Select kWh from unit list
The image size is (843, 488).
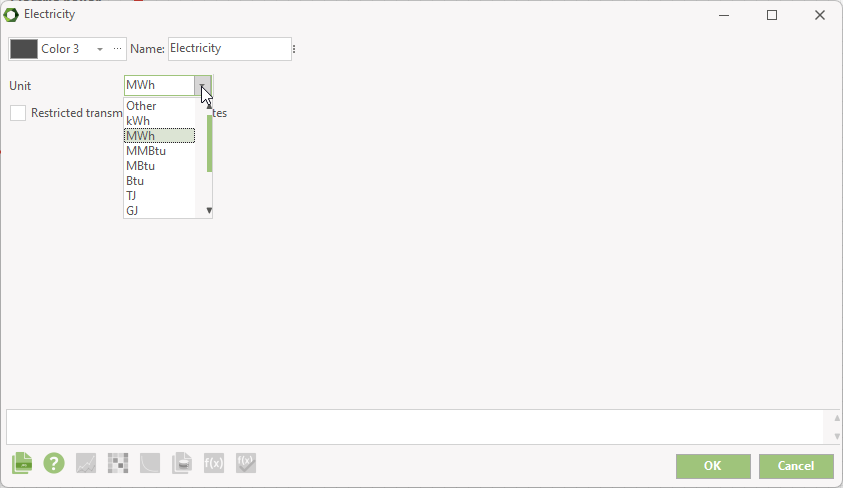(160, 121)
